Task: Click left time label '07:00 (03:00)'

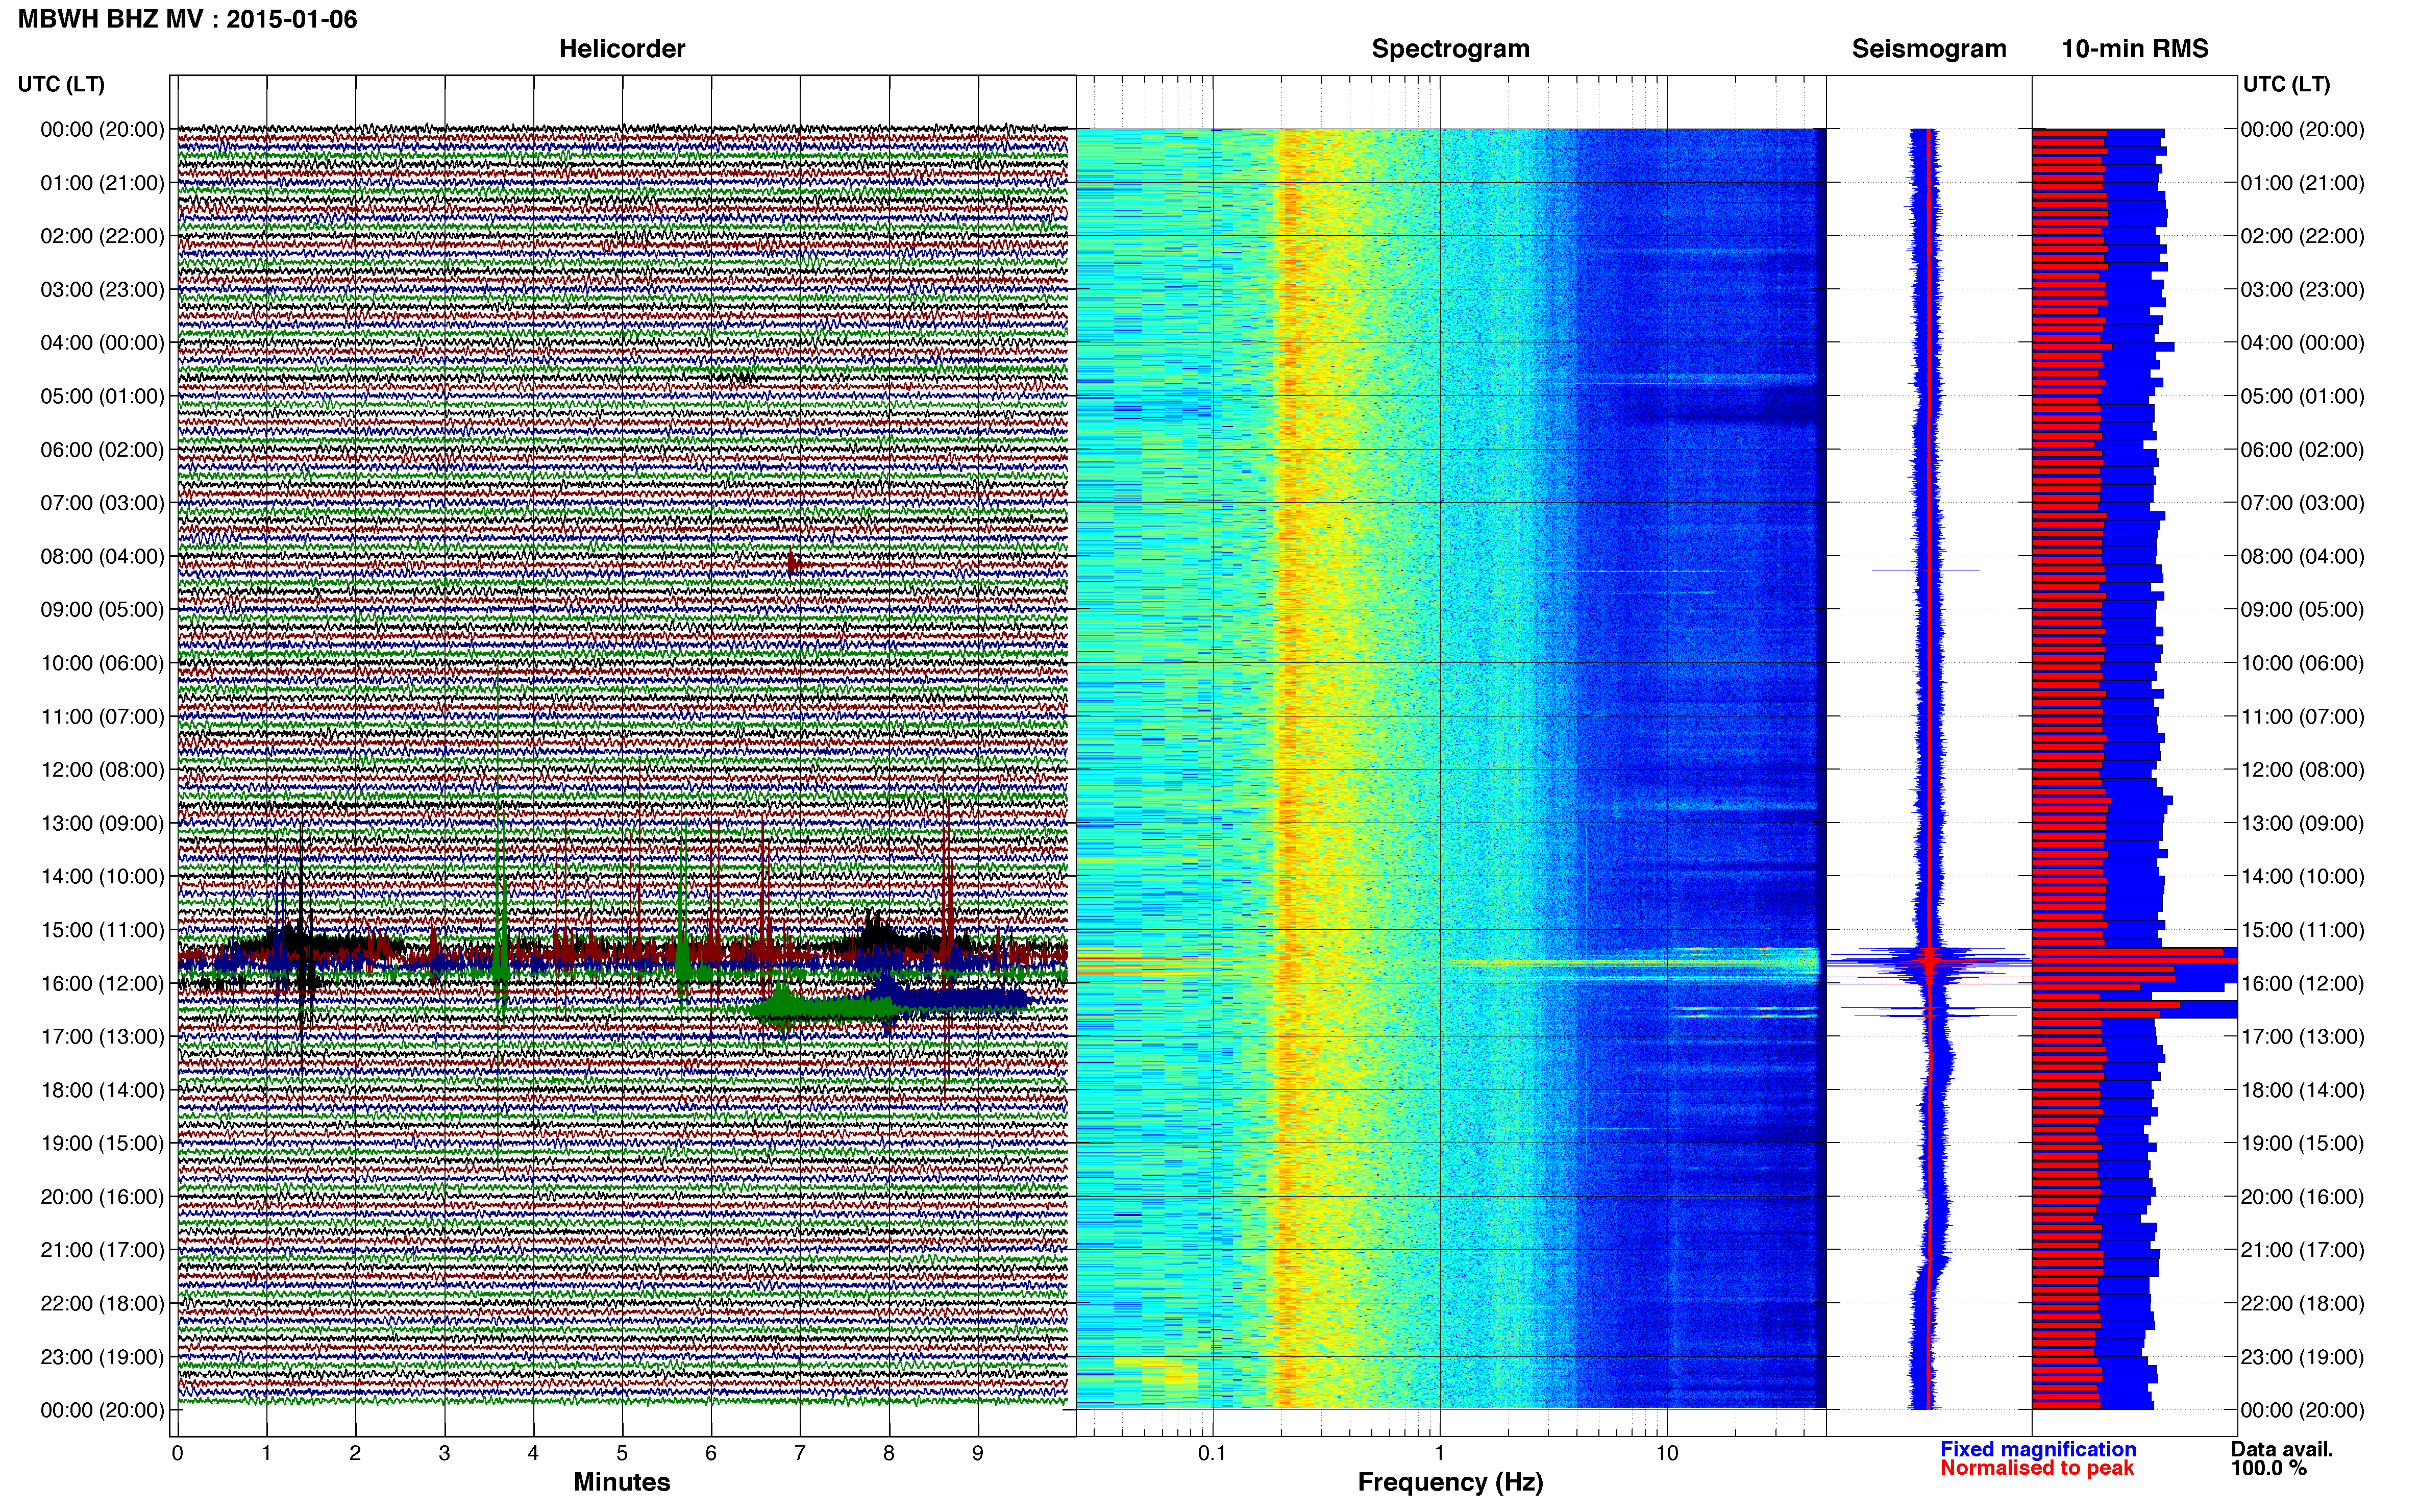Action: point(102,503)
